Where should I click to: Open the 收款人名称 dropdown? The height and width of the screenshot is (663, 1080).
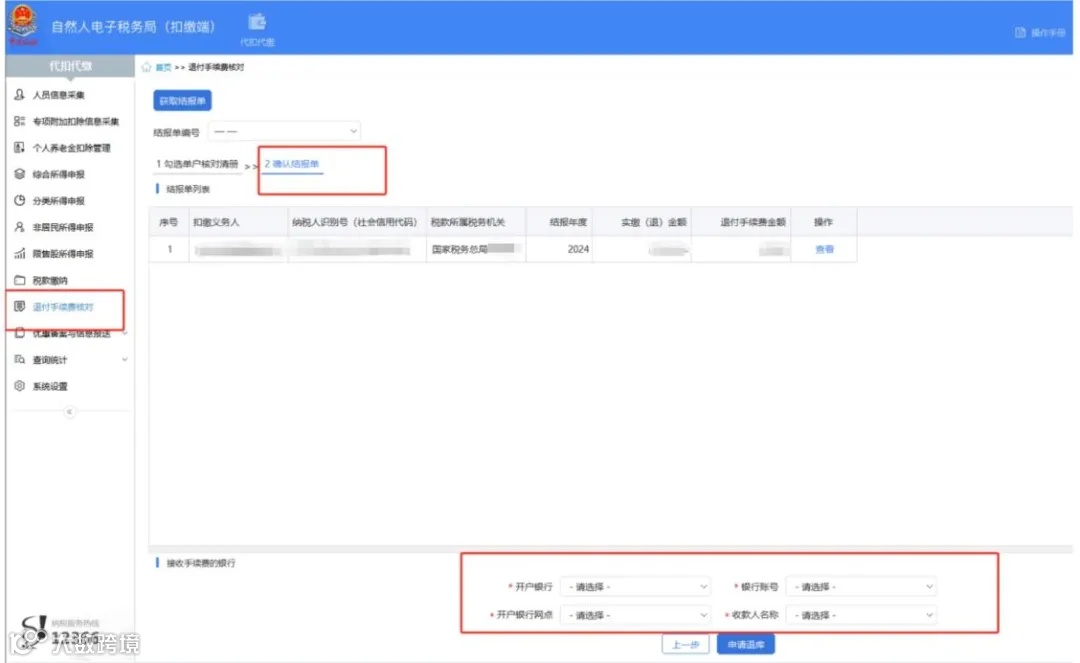click(x=860, y=615)
